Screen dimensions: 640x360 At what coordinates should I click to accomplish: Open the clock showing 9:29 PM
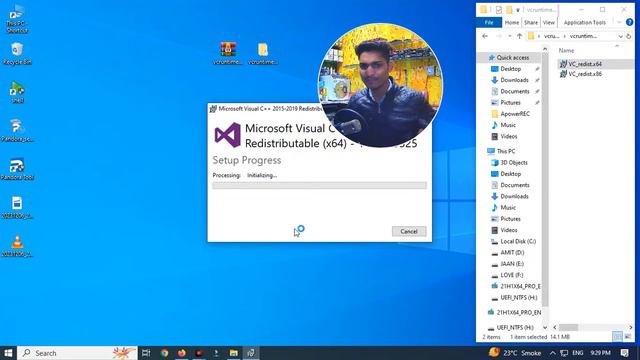click(x=600, y=353)
